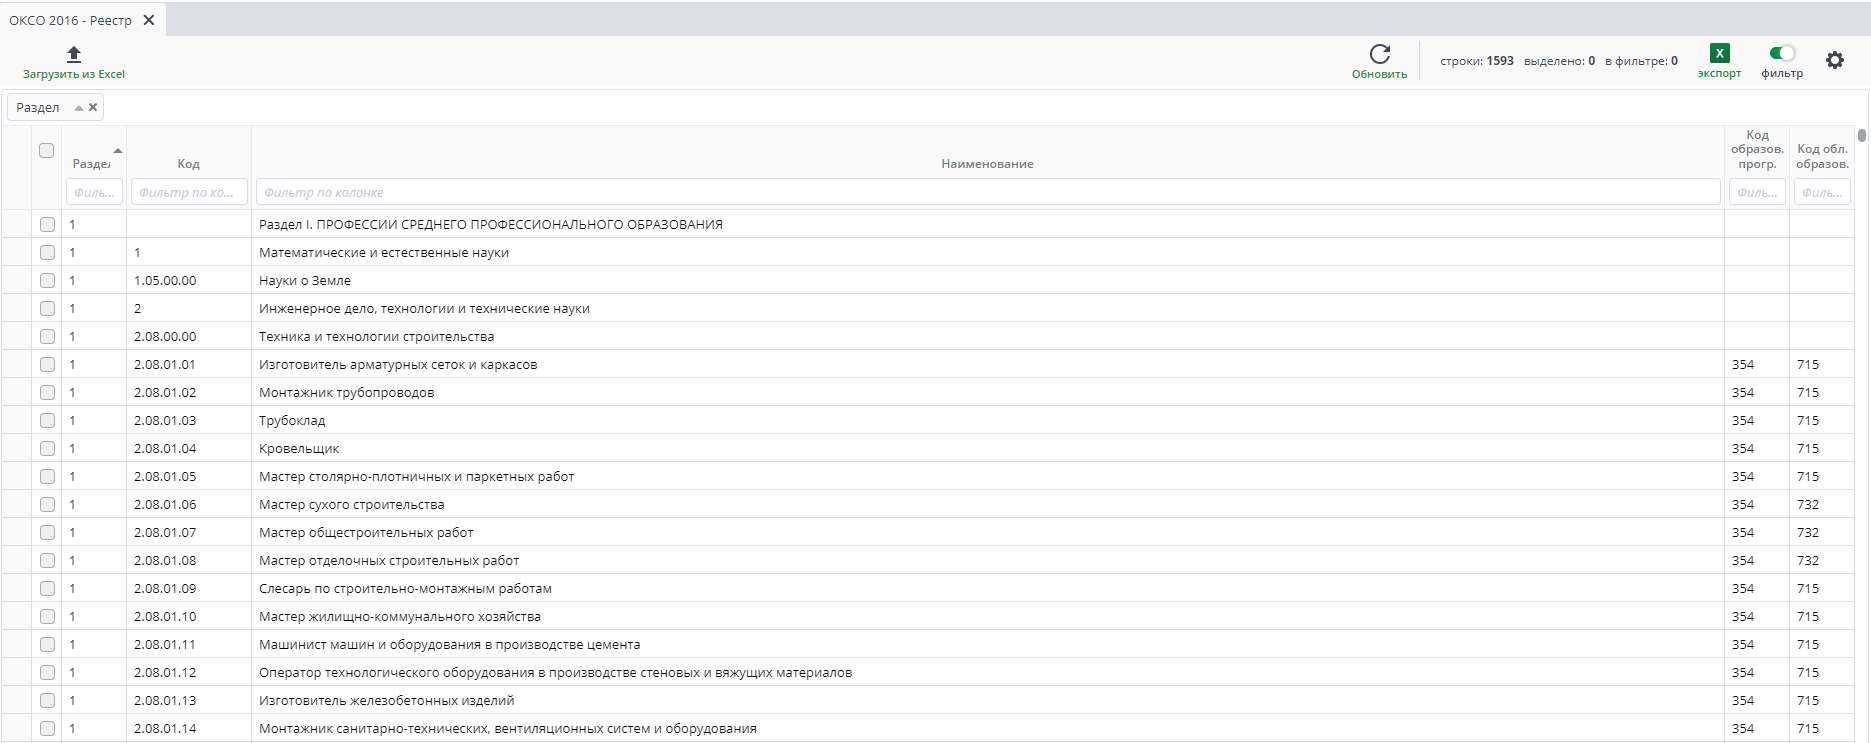Click Мастер общестроительных работ name cell
This screenshot has width=1871, height=743.
pos(366,532)
